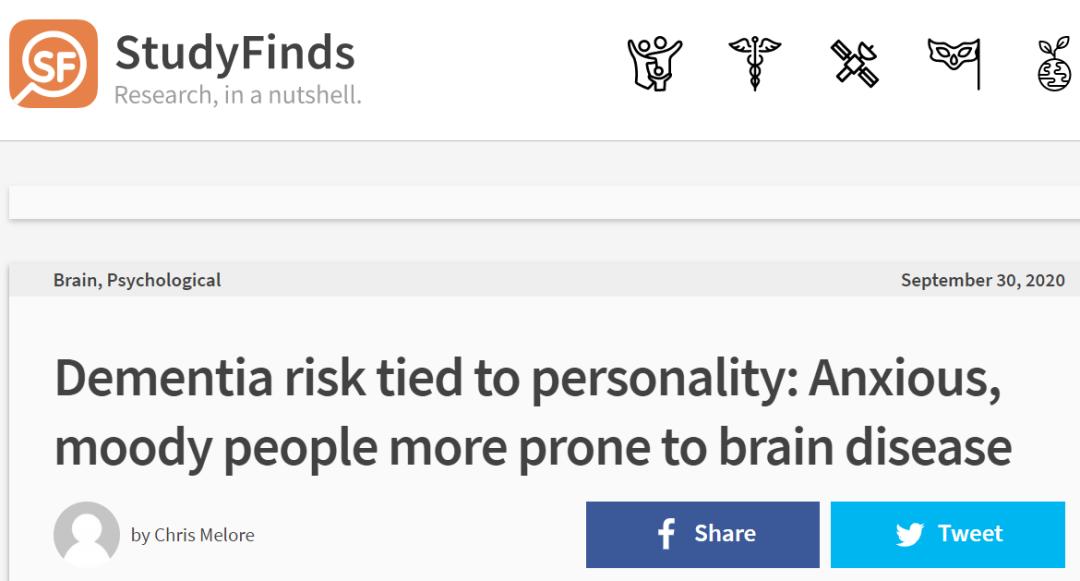Image resolution: width=1080 pixels, height=581 pixels.
Task: Open the satellite science category icon
Action: 855,63
